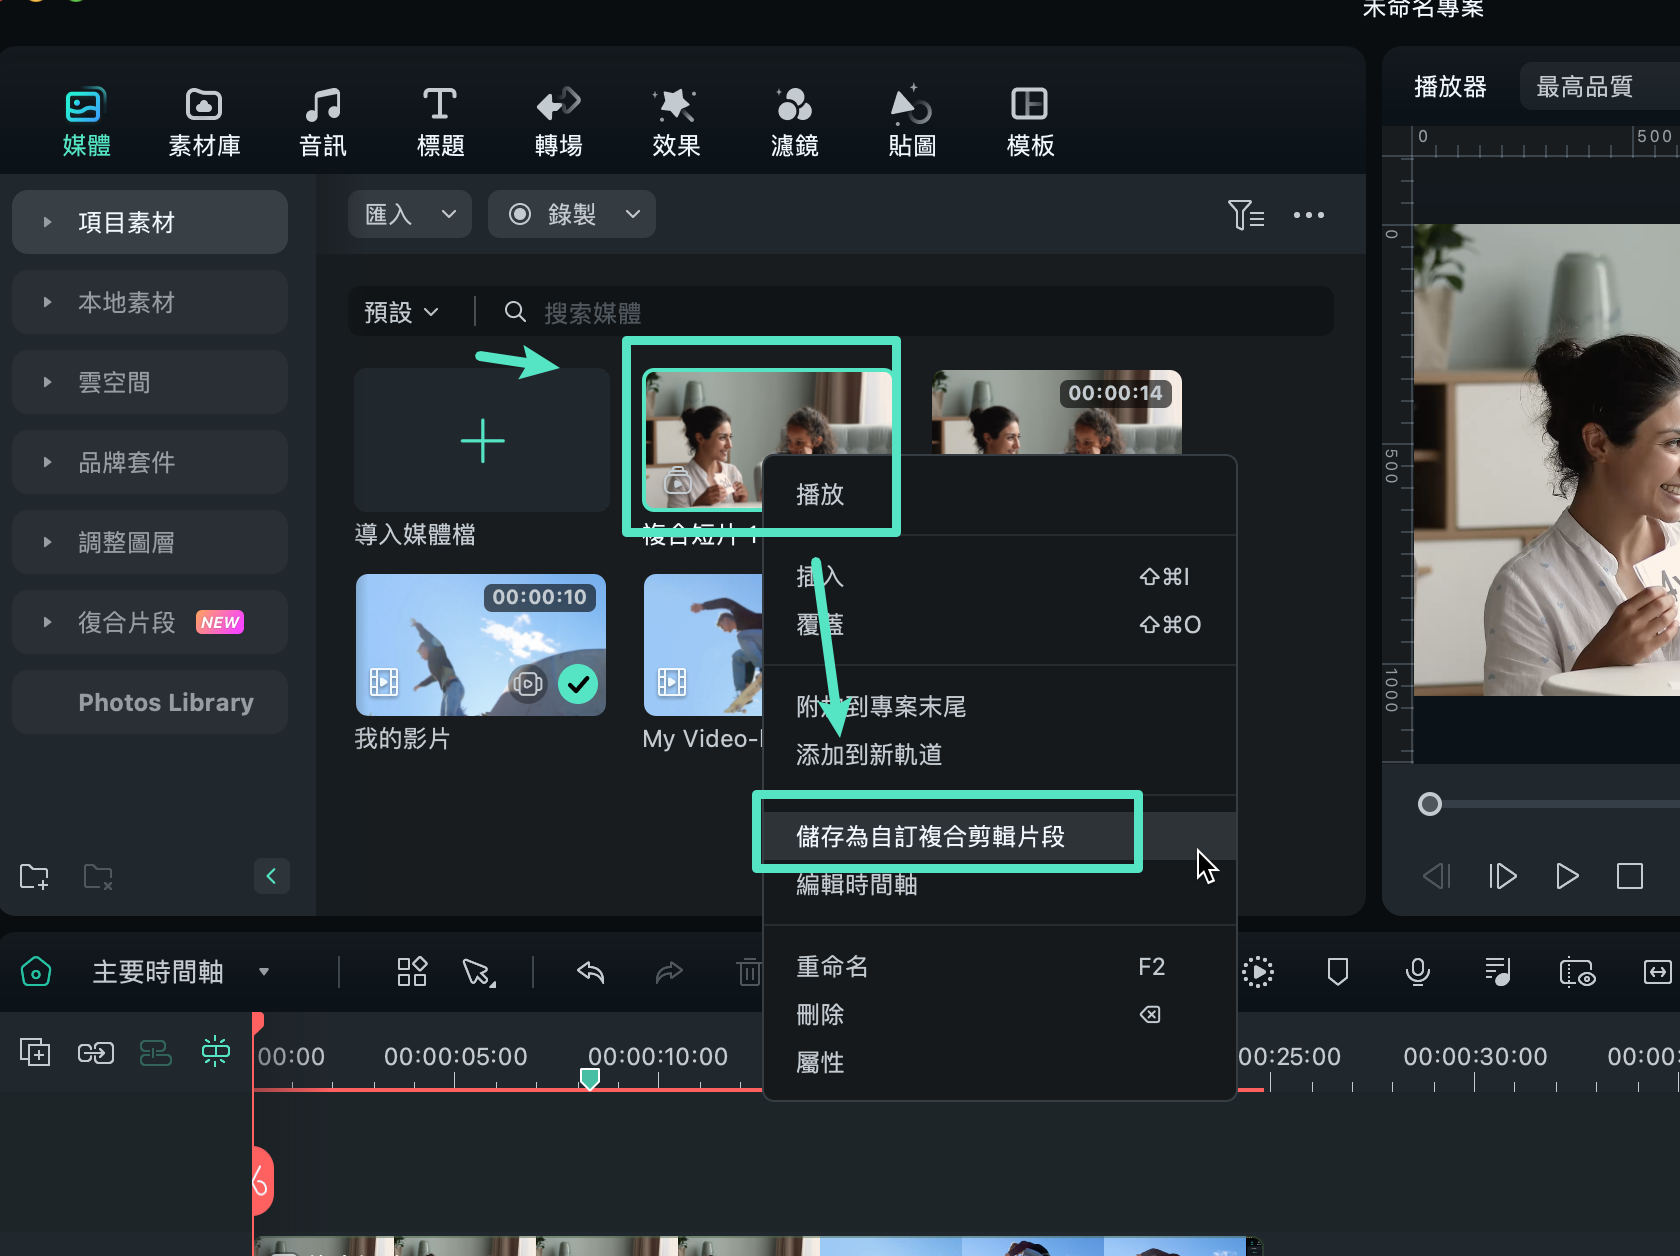The image size is (1680, 1256).
Task: Choose 重命名 from the context menu
Action: (x=1000, y=966)
